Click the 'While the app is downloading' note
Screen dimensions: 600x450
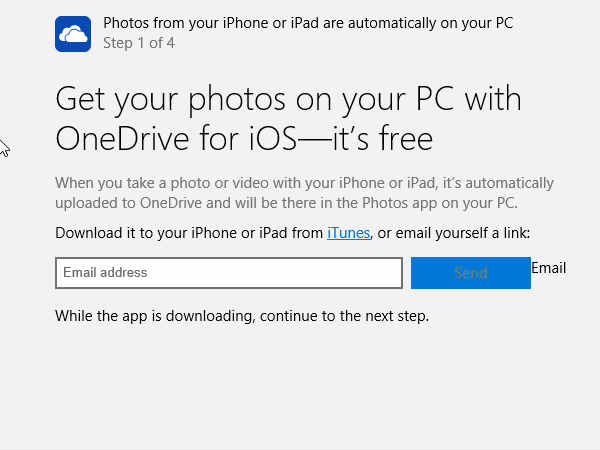tap(155, 316)
